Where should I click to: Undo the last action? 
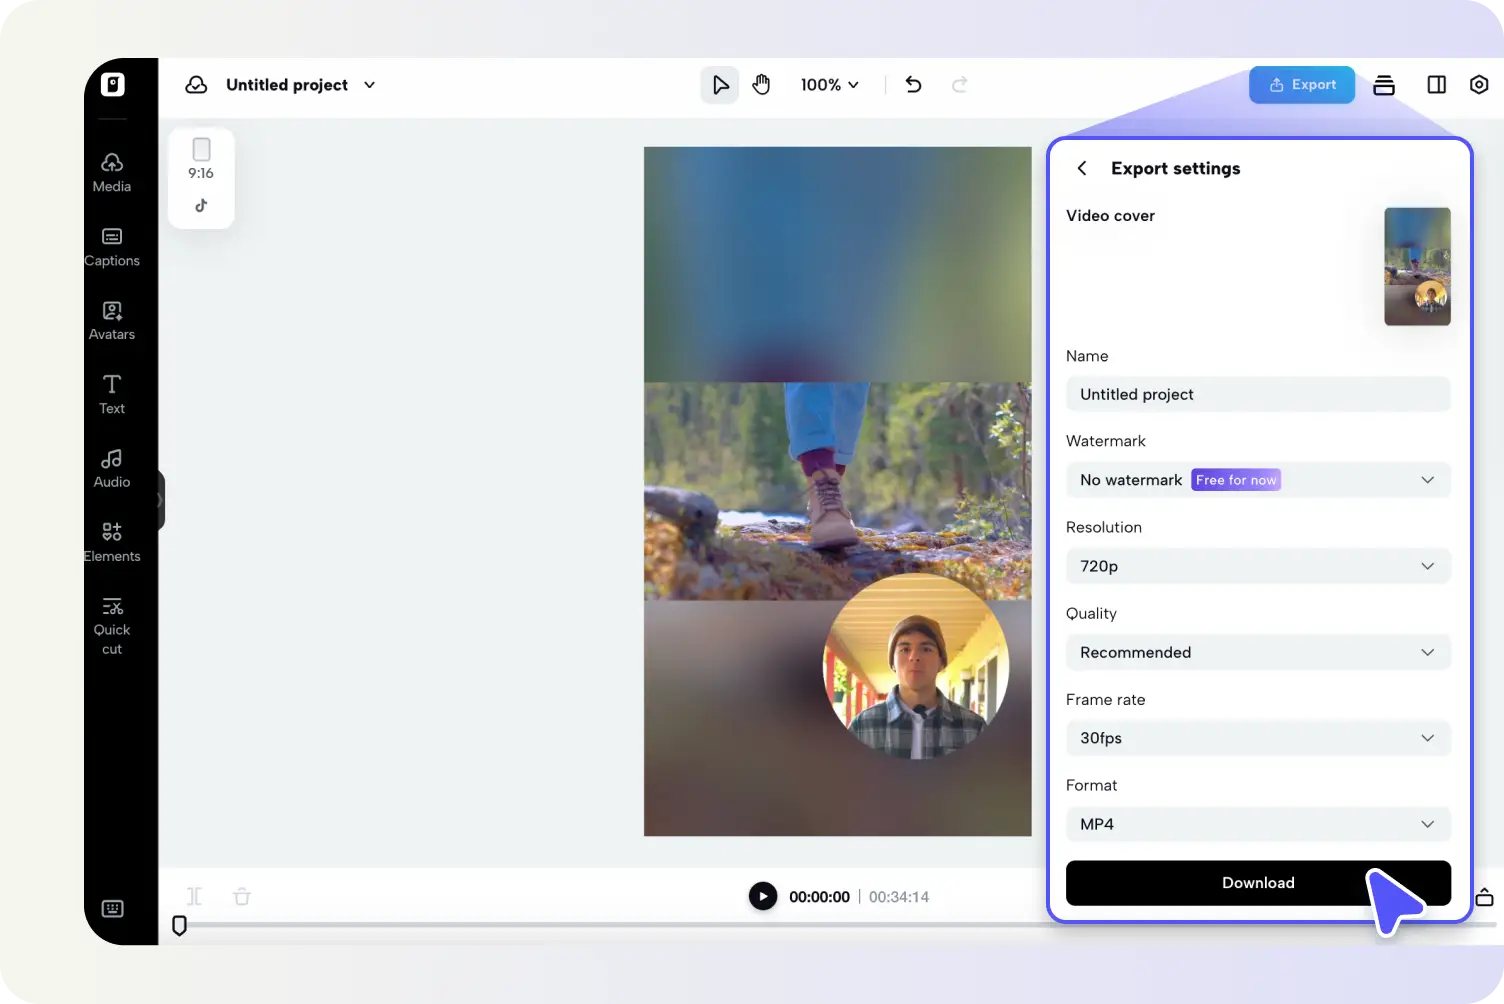913,85
